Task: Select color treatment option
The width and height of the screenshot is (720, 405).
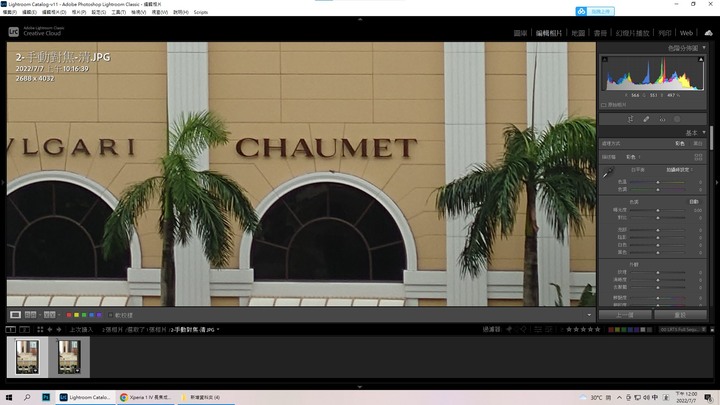Action: (x=680, y=144)
